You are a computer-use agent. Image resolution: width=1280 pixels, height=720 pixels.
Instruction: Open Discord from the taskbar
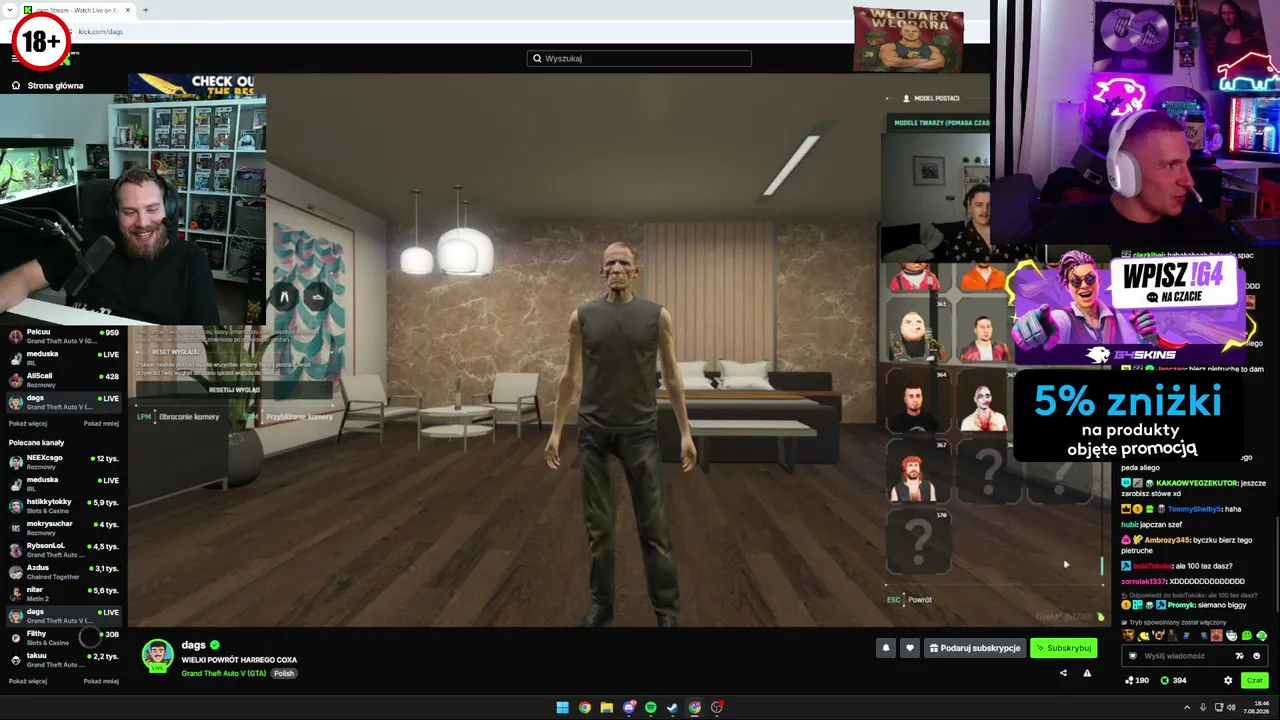629,708
